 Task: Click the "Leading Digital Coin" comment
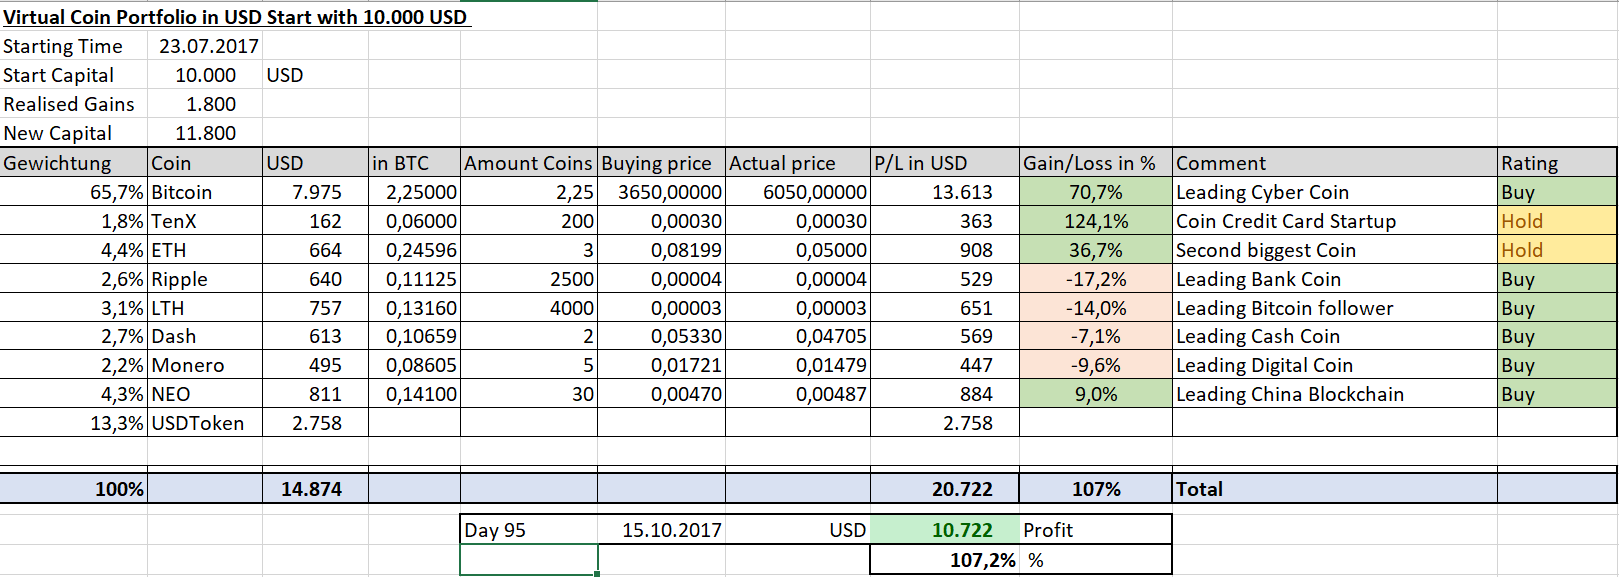(1334, 365)
